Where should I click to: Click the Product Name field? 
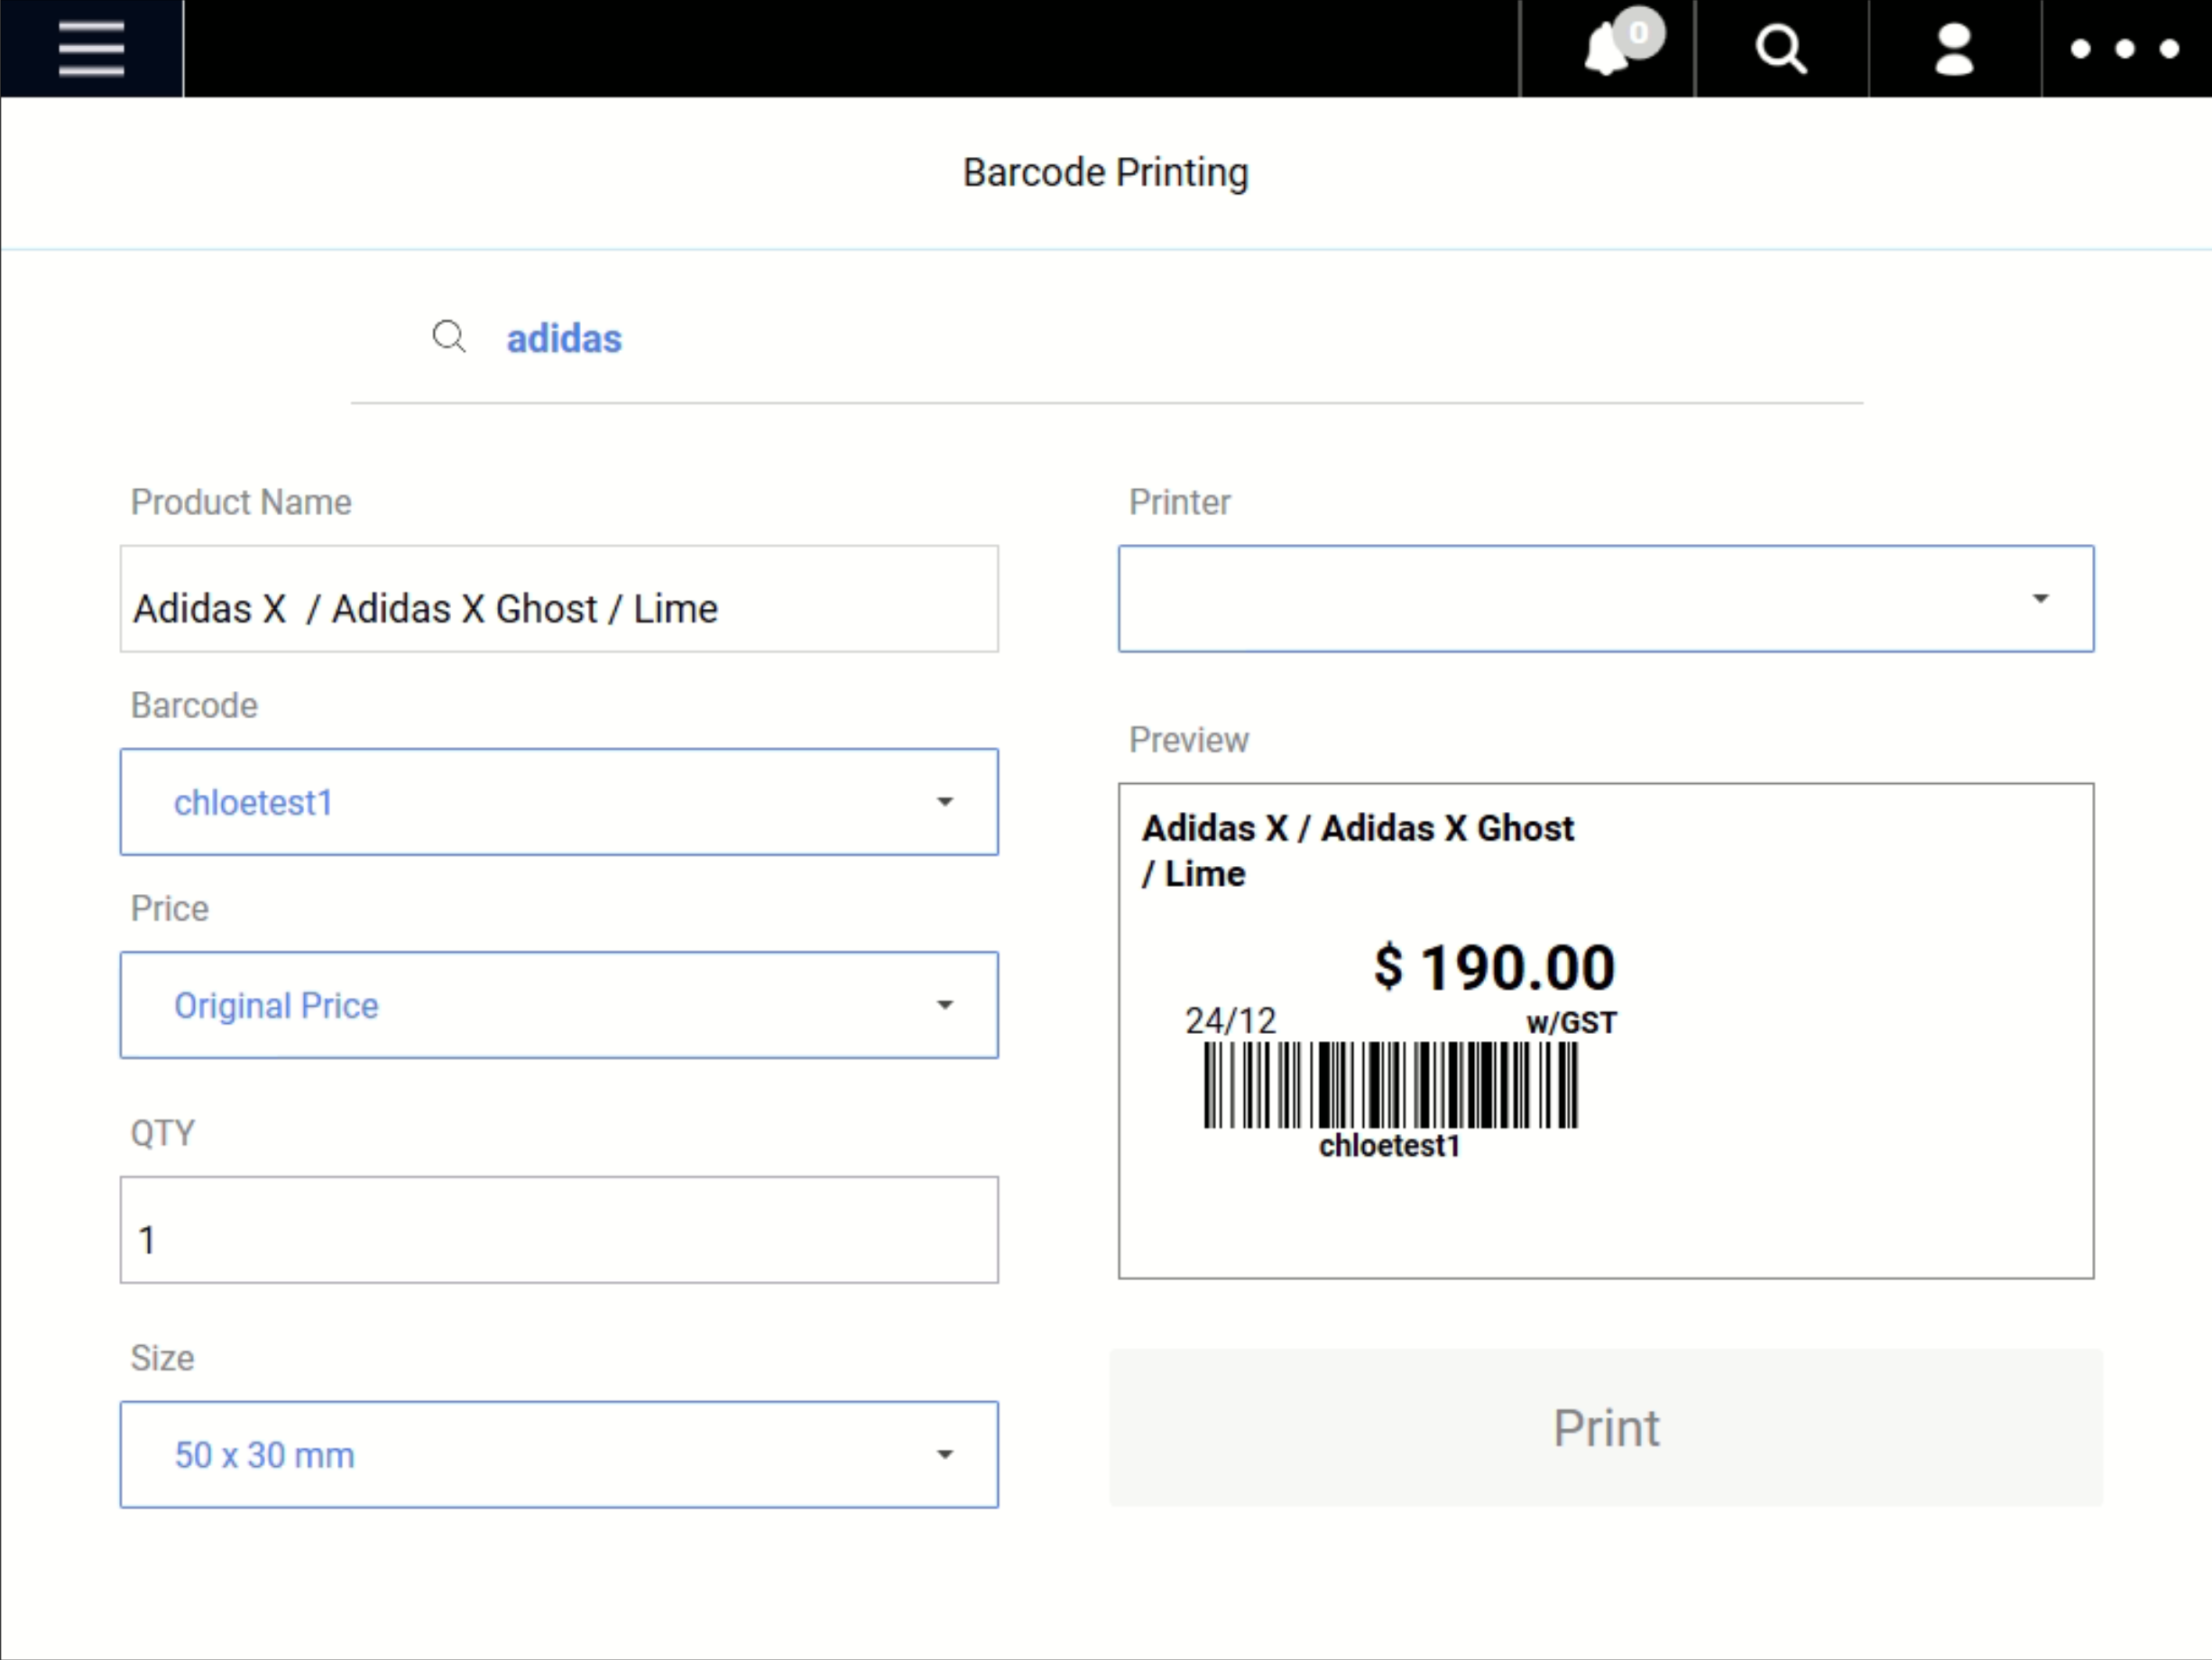(x=559, y=599)
